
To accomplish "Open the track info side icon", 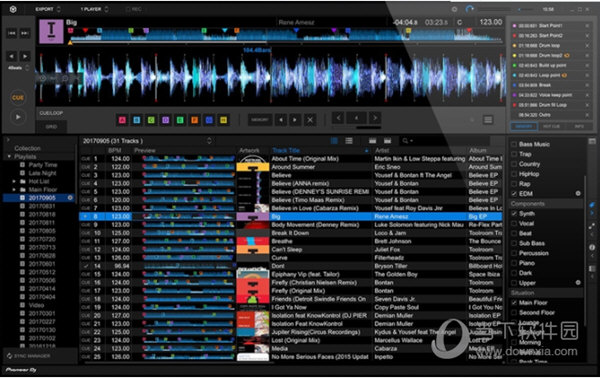I will click(592, 248).
